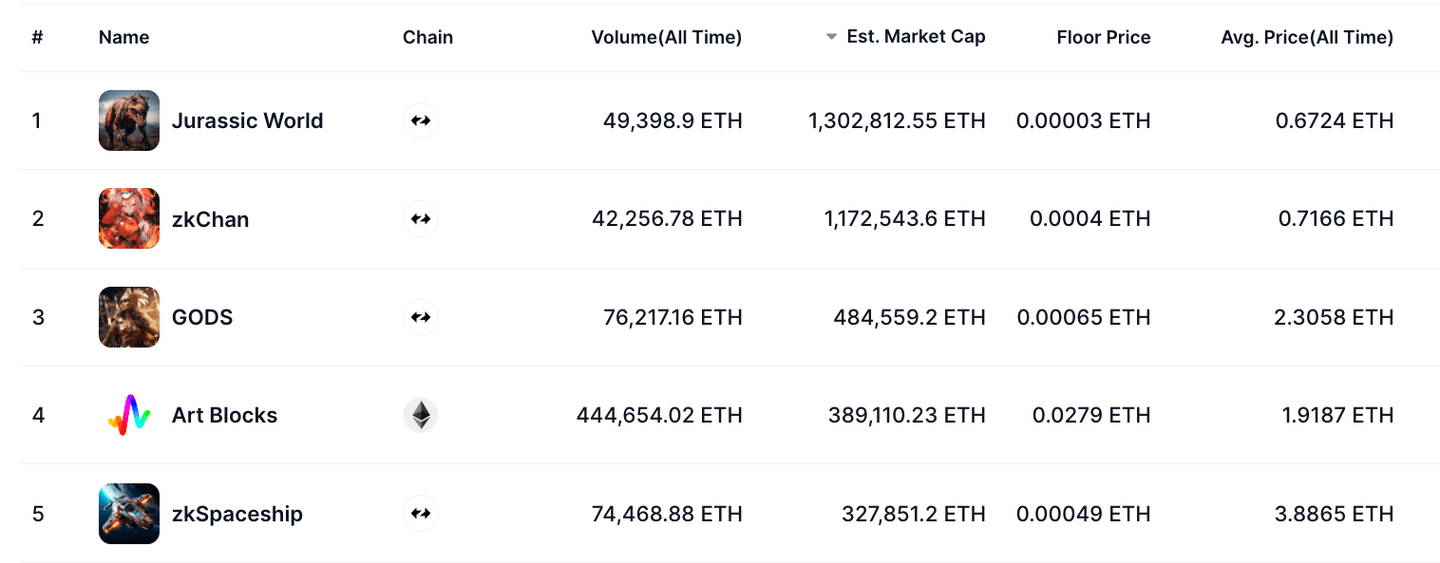
Task: Sort by Volume(All Time) column header
Action: [666, 38]
